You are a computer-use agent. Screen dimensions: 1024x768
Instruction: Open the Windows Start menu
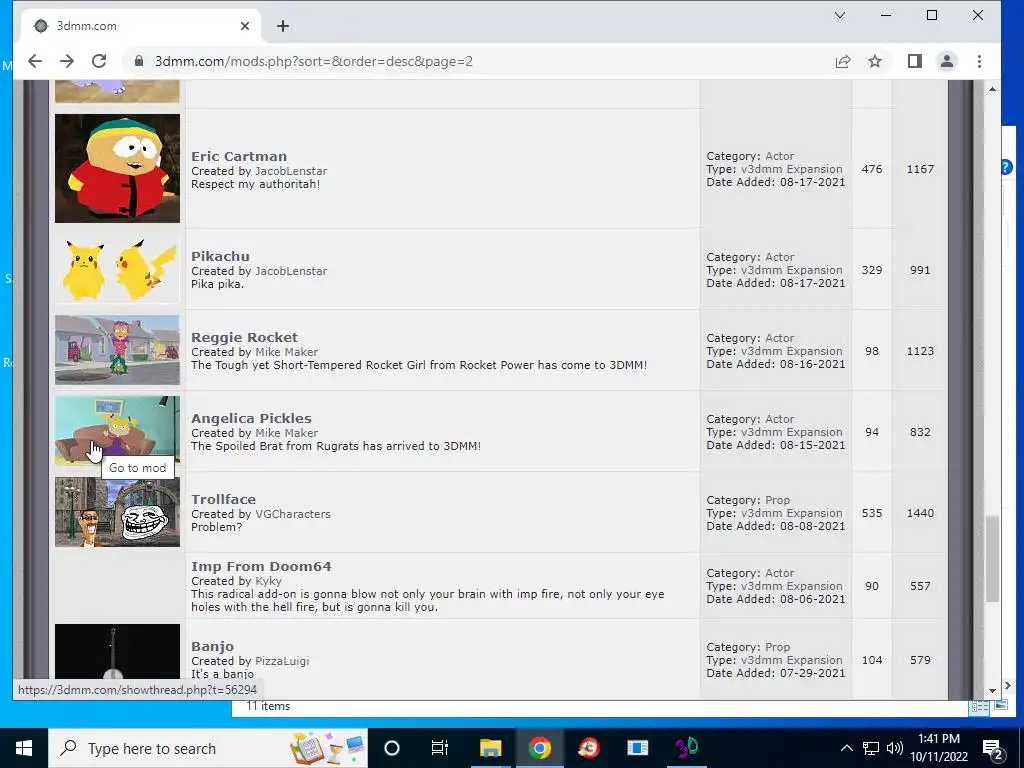[24, 748]
